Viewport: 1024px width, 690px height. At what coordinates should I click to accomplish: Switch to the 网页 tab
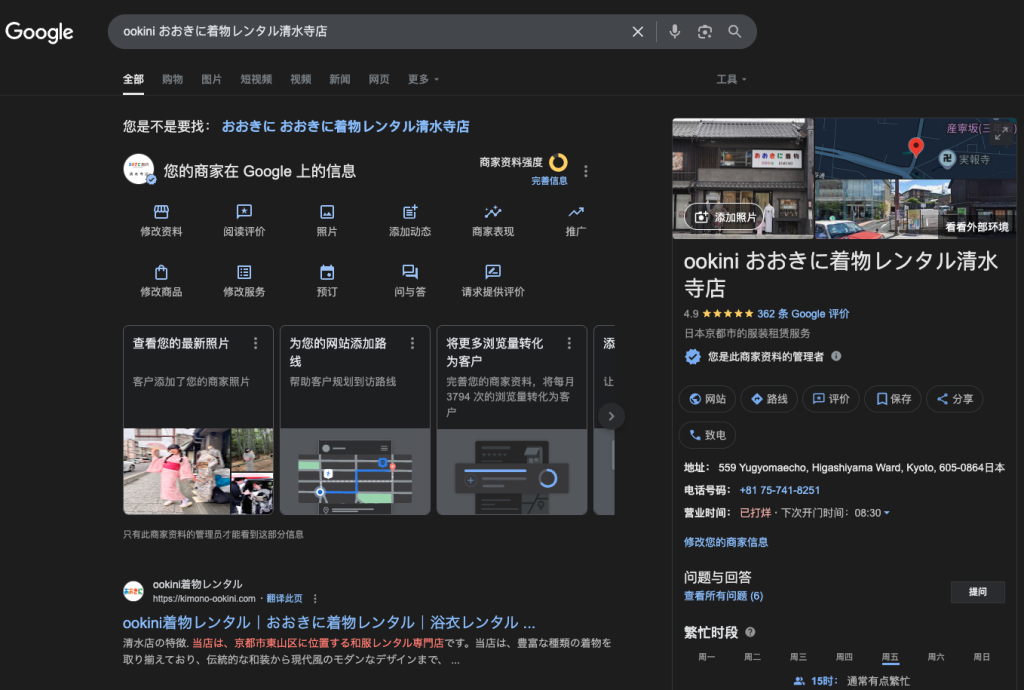(x=379, y=79)
